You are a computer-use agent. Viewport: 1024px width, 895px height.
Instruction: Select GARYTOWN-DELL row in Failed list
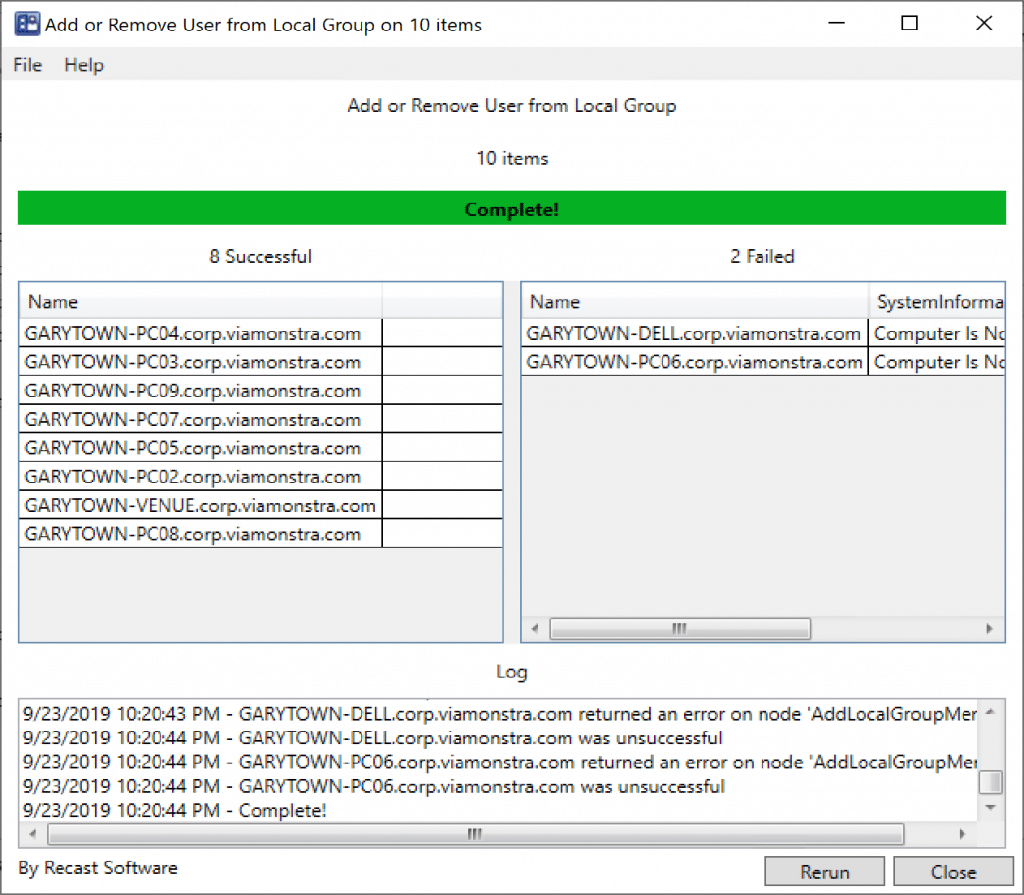[693, 333]
